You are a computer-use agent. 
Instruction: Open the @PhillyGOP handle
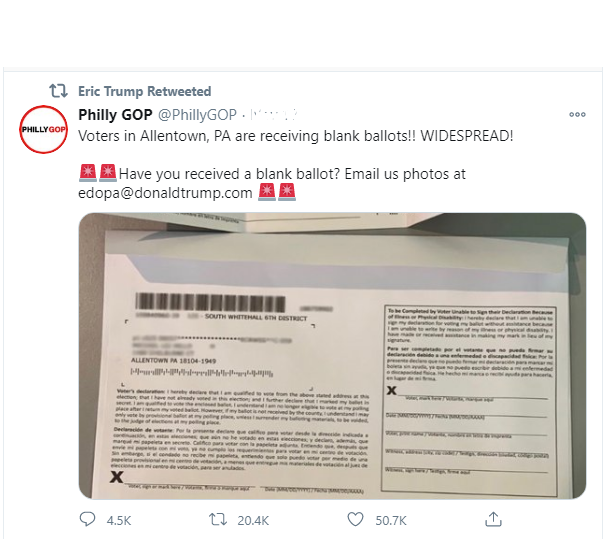197,115
